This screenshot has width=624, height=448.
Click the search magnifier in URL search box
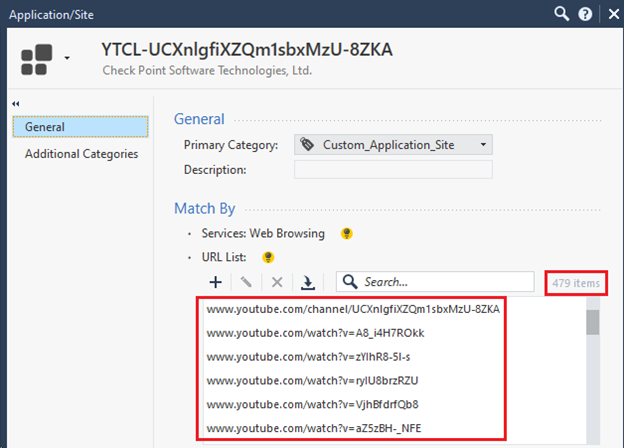(350, 281)
